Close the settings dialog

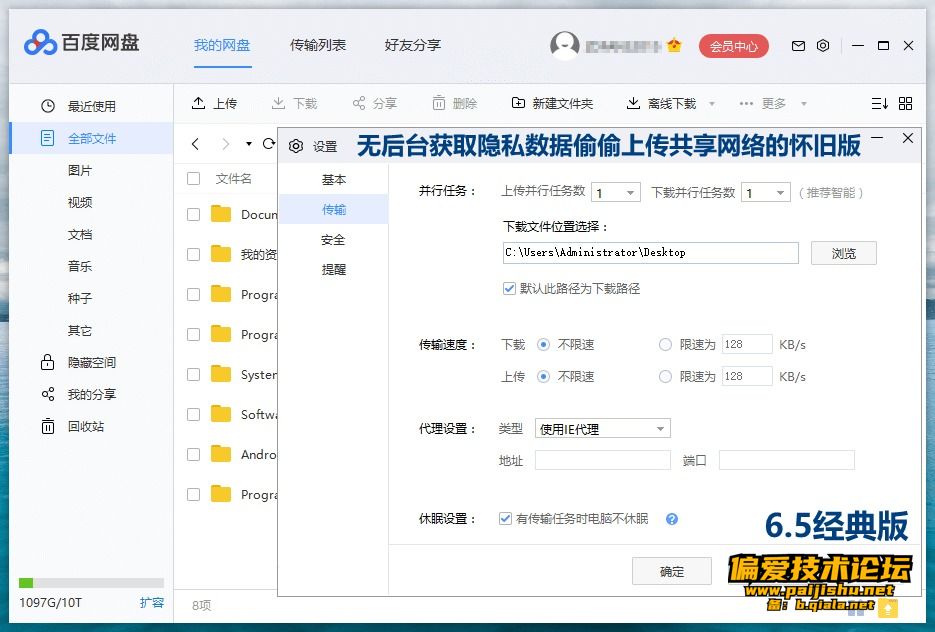pyautogui.click(x=908, y=138)
